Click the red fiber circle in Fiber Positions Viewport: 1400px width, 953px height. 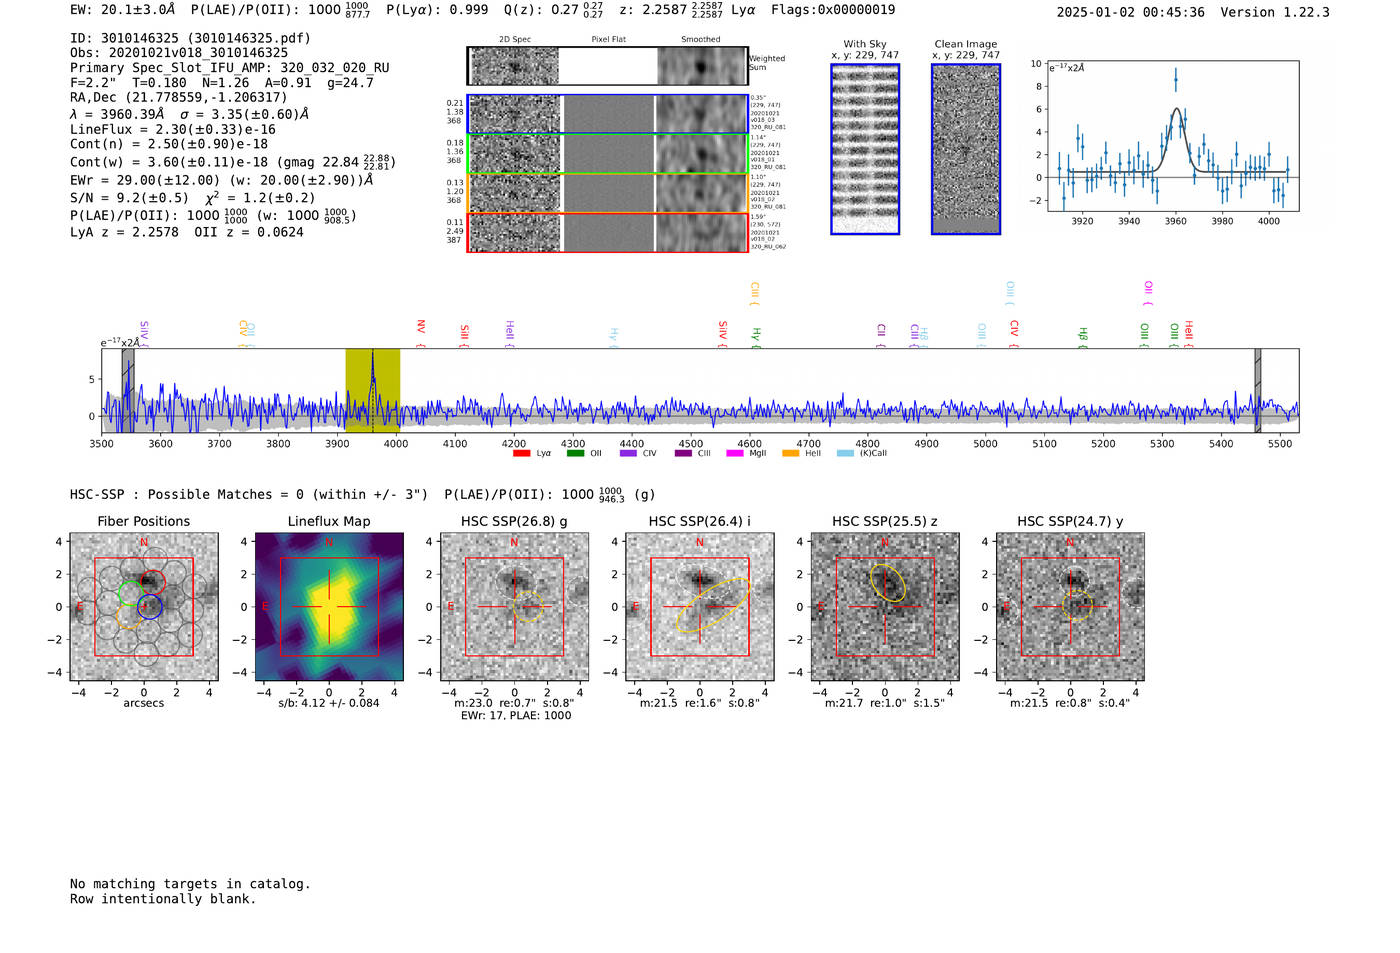point(152,581)
